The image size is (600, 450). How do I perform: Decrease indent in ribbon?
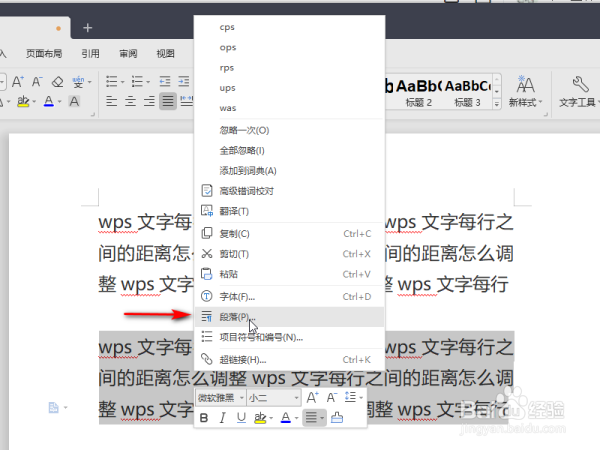click(x=165, y=82)
